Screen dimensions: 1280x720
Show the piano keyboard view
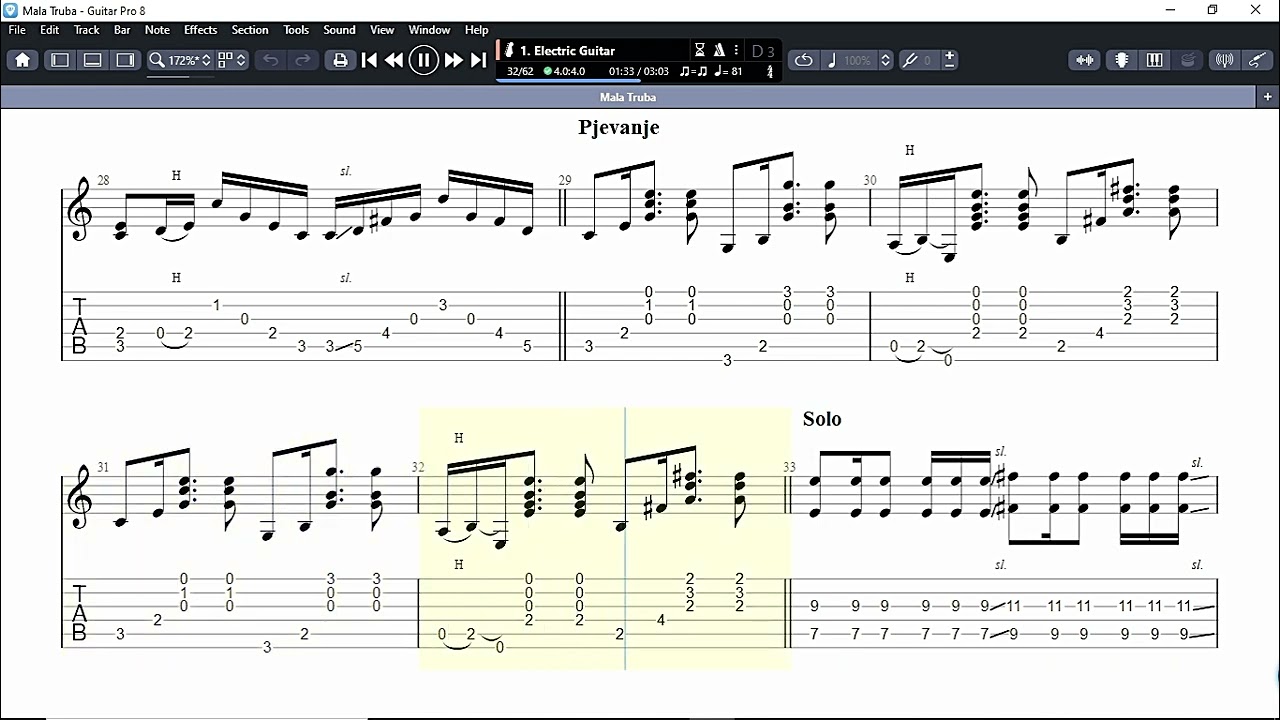(1154, 60)
